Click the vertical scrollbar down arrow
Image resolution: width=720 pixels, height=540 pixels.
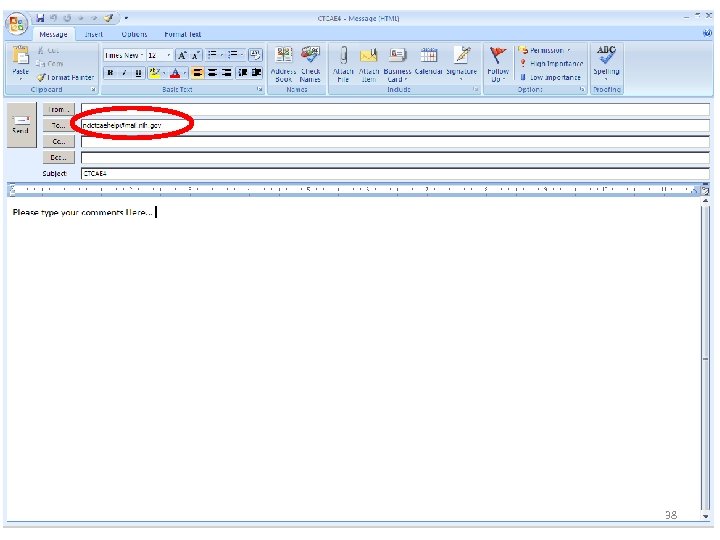click(x=706, y=516)
